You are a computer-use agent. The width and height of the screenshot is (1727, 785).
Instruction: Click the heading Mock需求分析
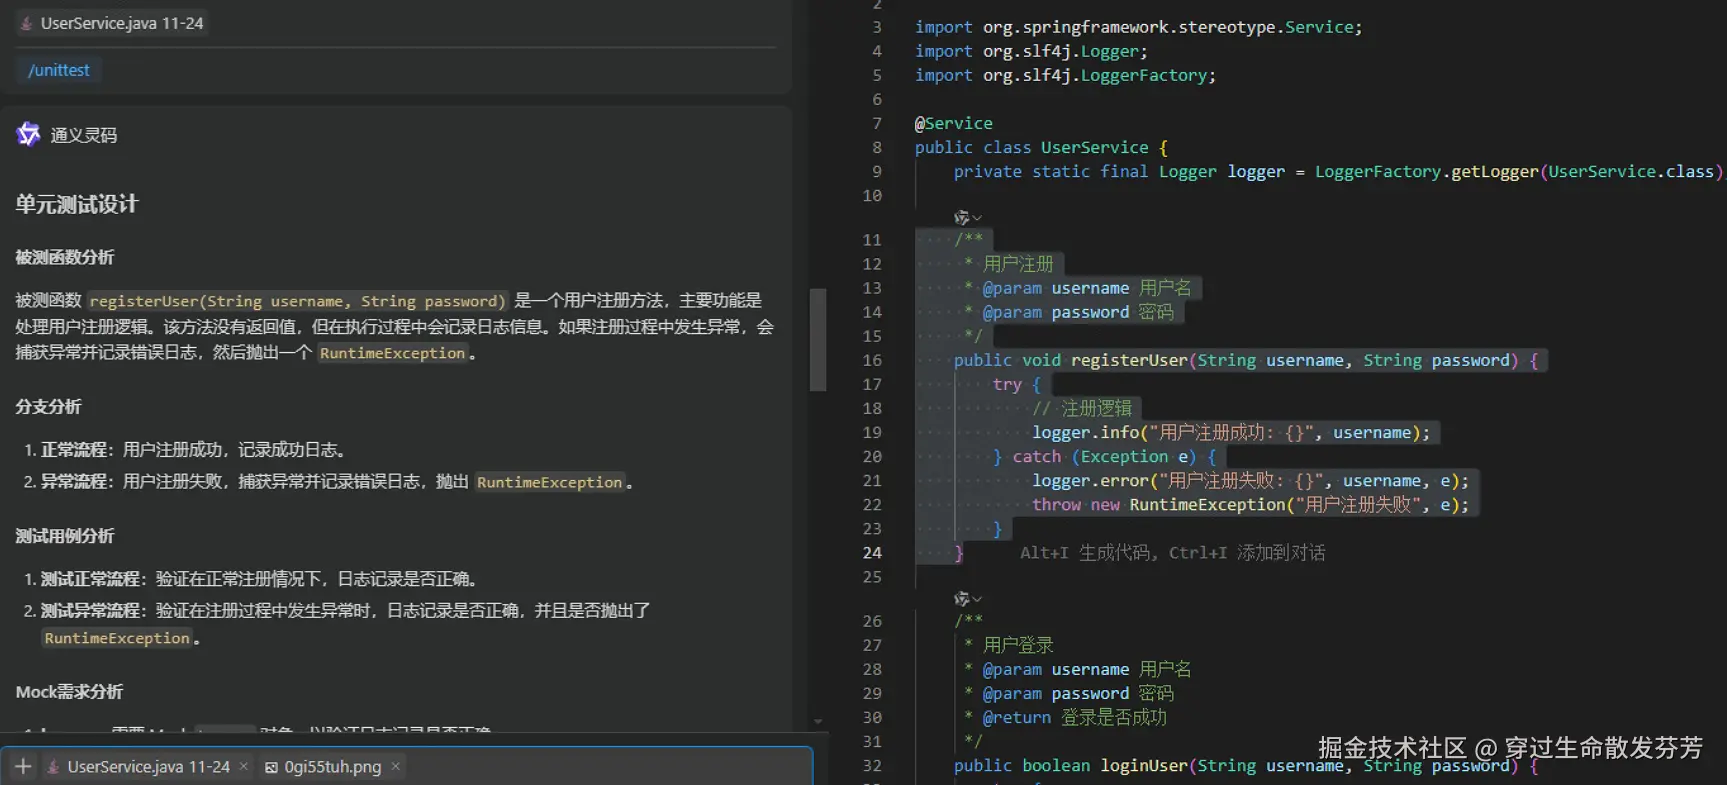coord(69,692)
